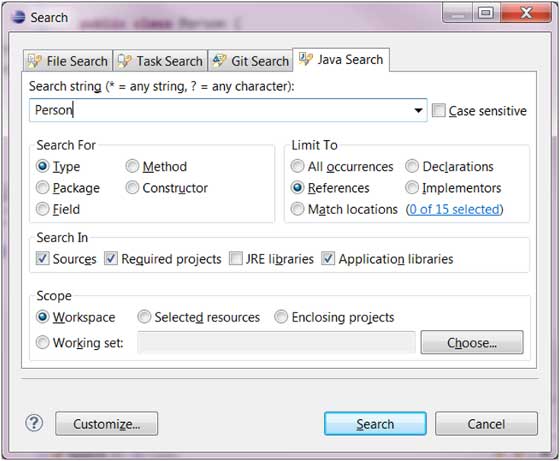Screen dimensions: 560x461
Task: Select the Java Search tab
Action: pos(341,60)
